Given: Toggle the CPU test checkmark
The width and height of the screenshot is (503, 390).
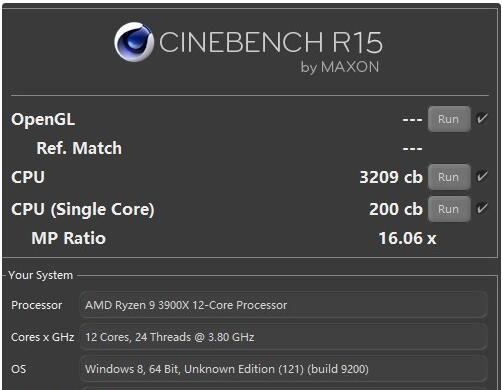Looking at the screenshot, I should (x=482, y=176).
